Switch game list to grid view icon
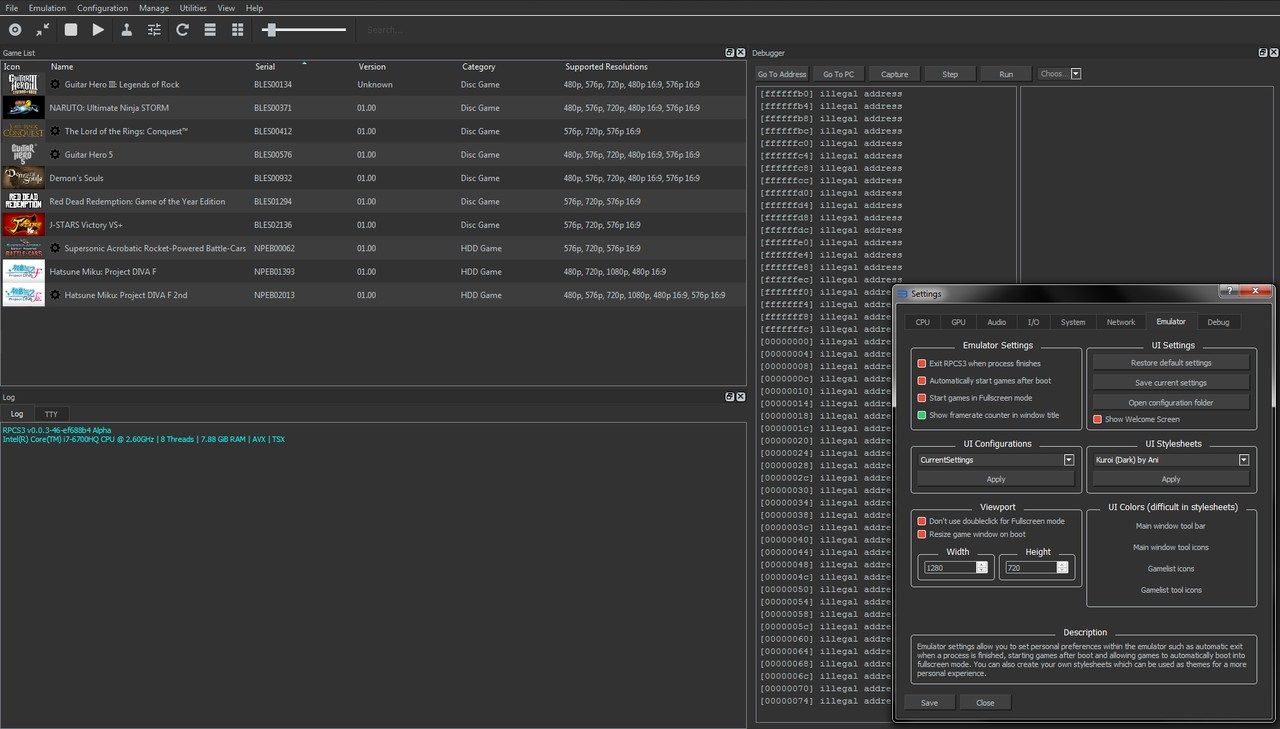The image size is (1280, 729). click(238, 30)
